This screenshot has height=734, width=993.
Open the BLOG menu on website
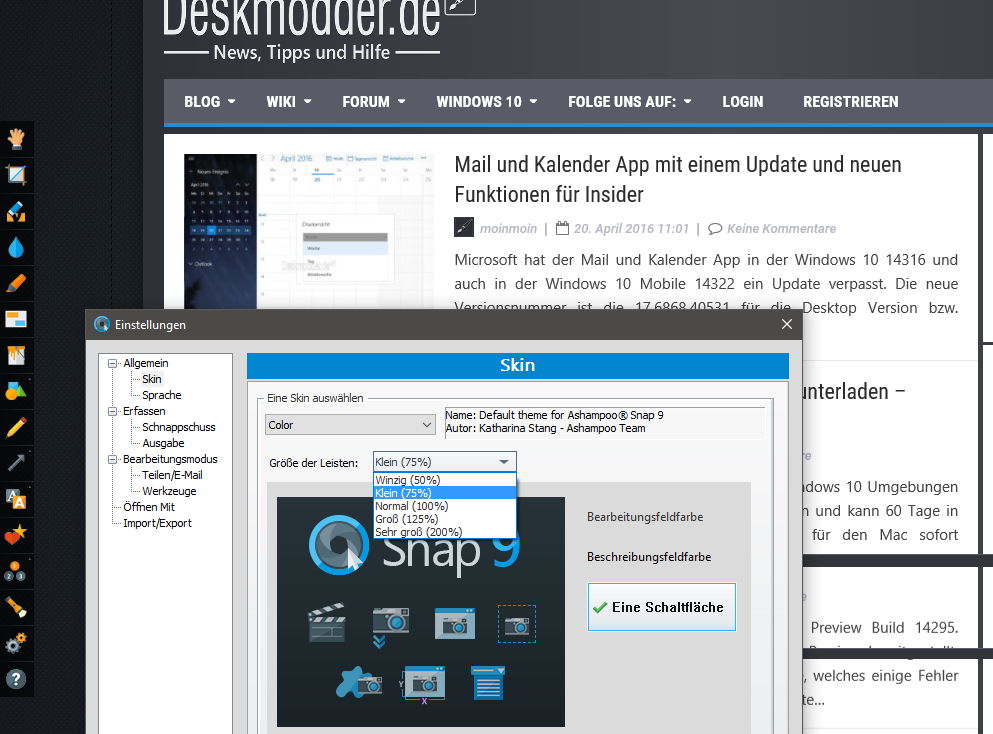tap(210, 101)
